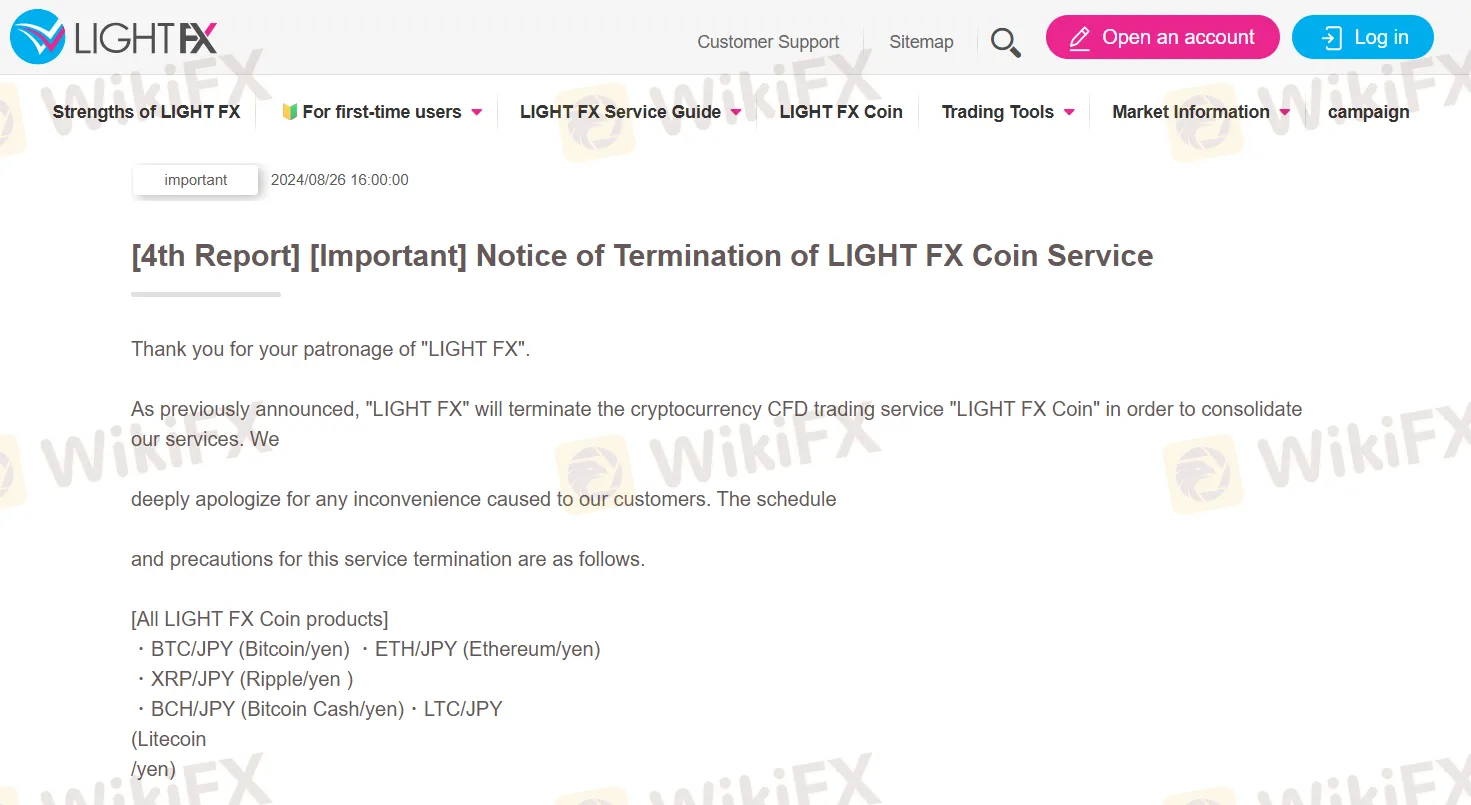Click the beginner mark icon beside first-time users

point(290,112)
